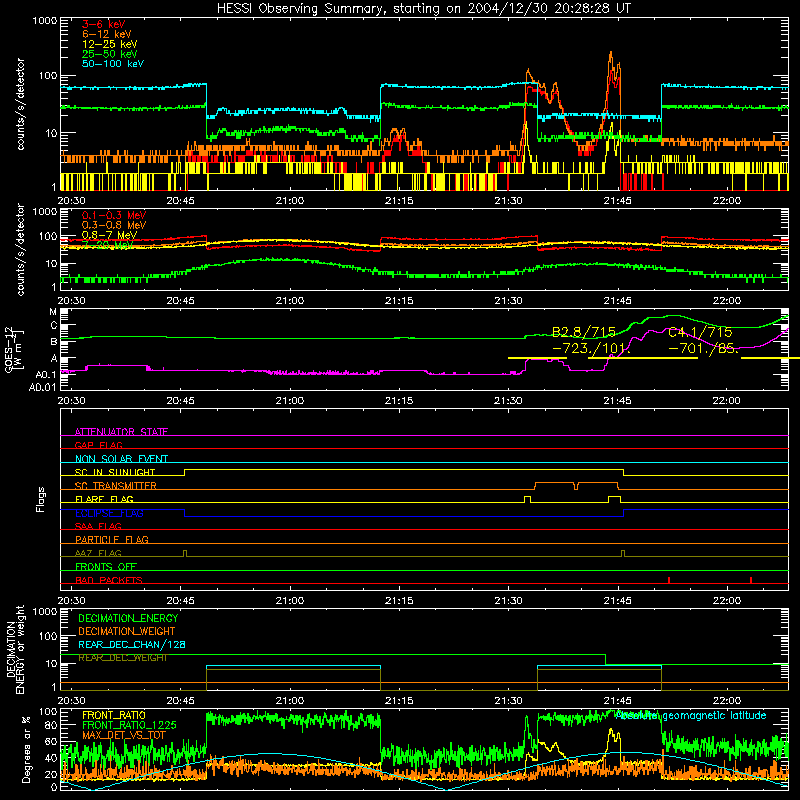Select the SAA_FLAG label
The image size is (800, 800).
coord(98,526)
